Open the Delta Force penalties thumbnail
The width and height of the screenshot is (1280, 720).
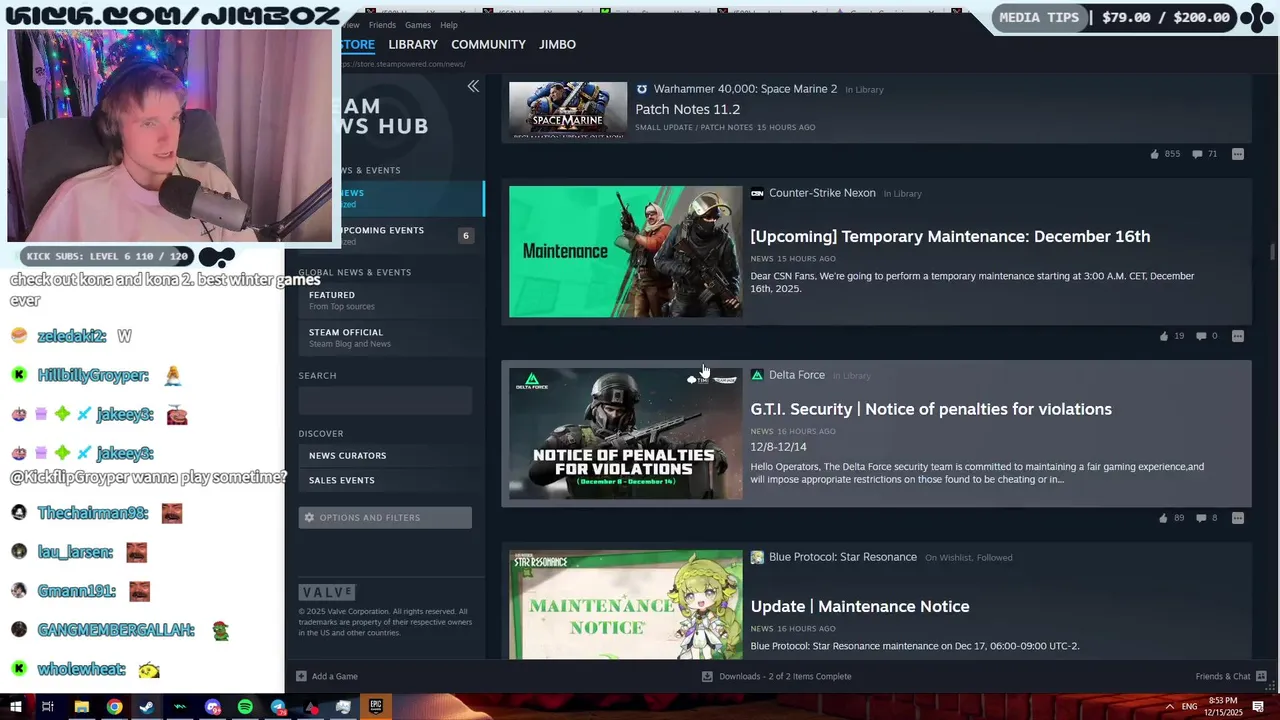tap(626, 434)
